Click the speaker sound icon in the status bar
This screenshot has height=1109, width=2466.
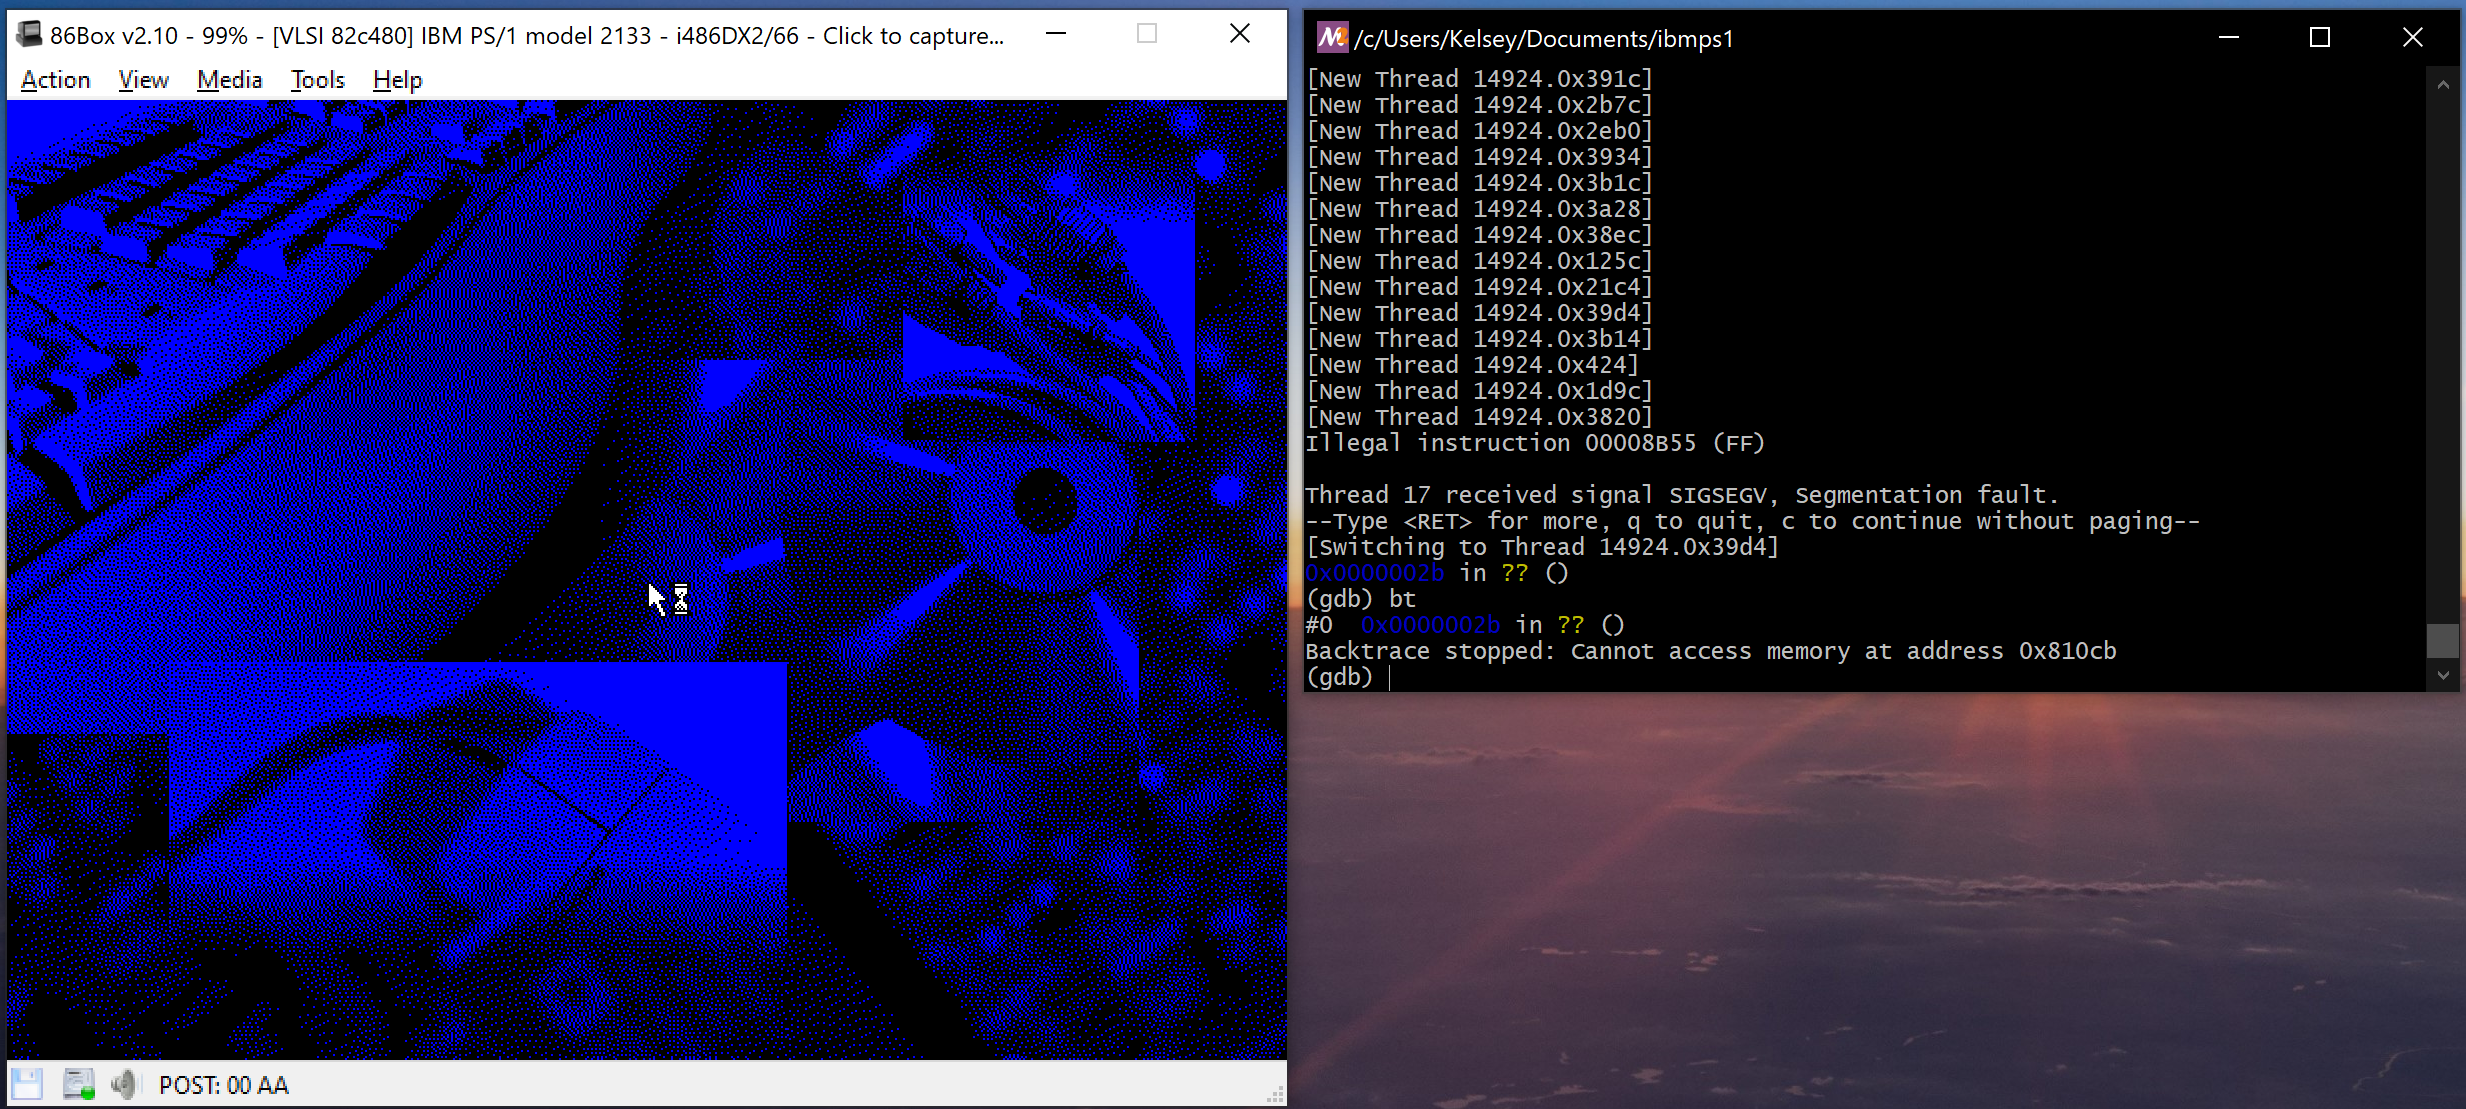[x=123, y=1083]
